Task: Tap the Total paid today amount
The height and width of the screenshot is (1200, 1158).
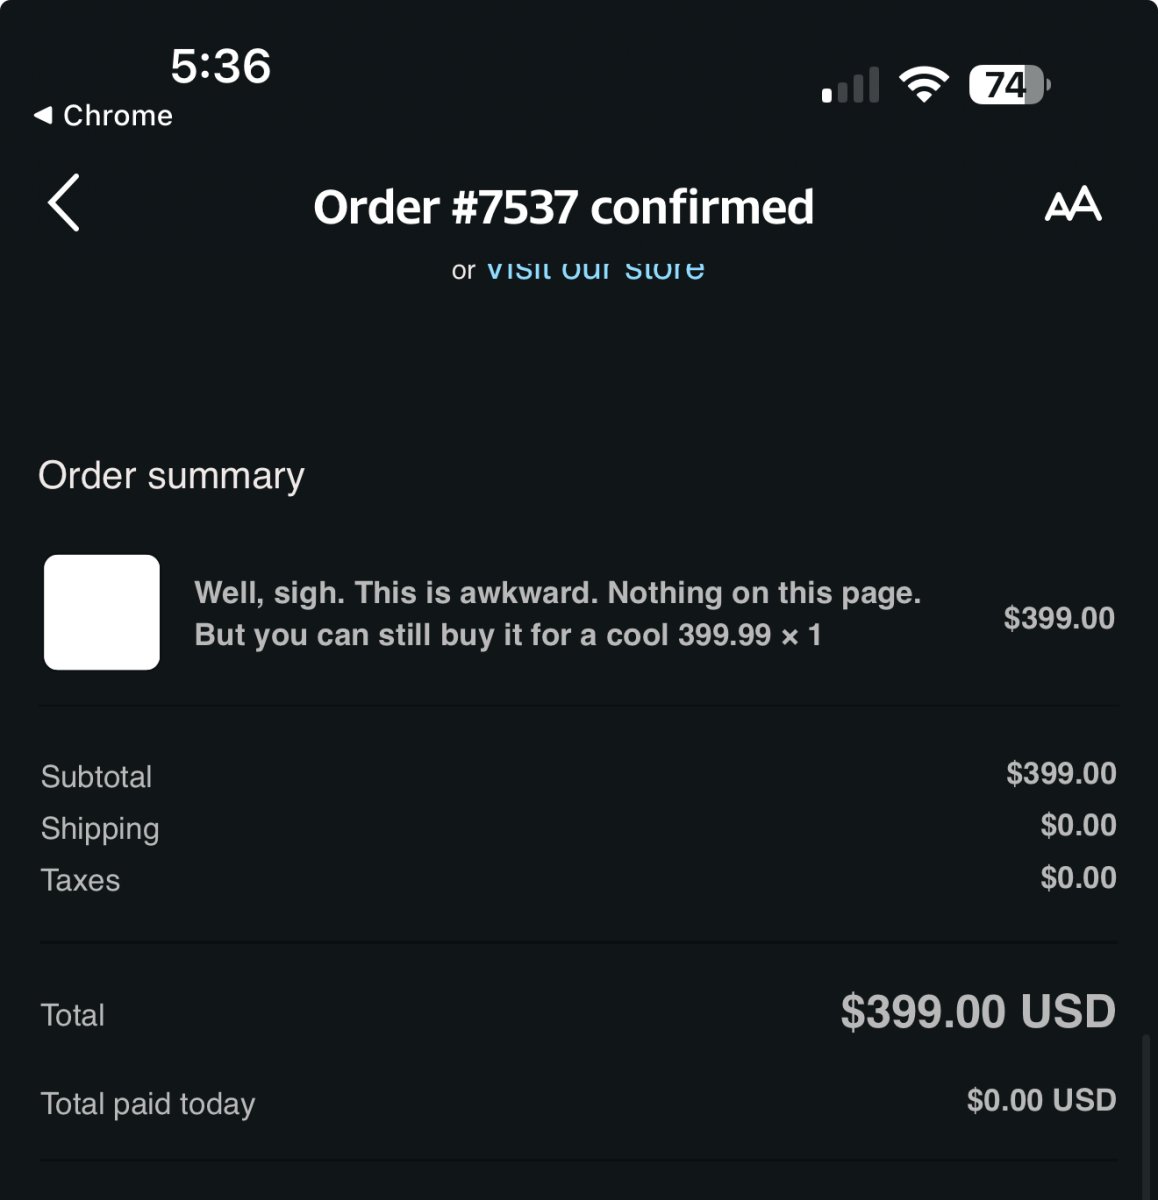Action: [x=1041, y=1100]
